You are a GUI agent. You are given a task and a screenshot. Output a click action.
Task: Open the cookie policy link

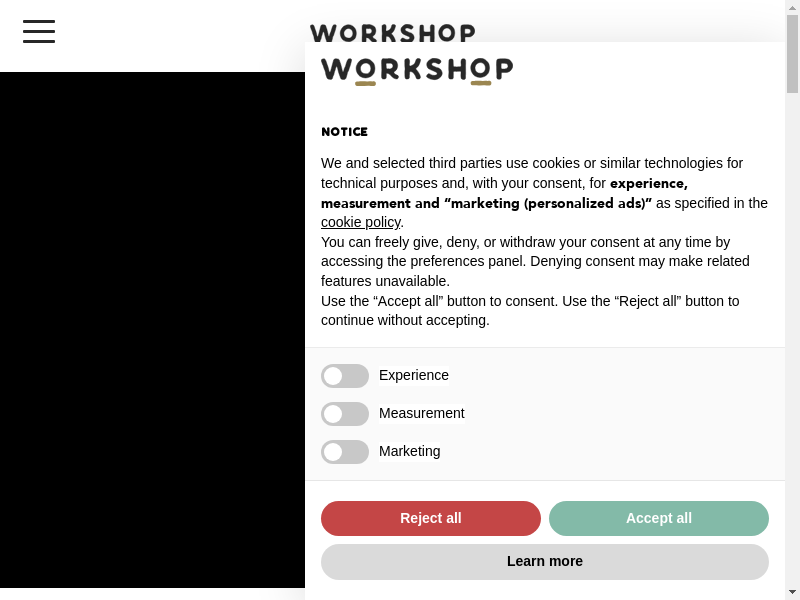pyautogui.click(x=360, y=222)
